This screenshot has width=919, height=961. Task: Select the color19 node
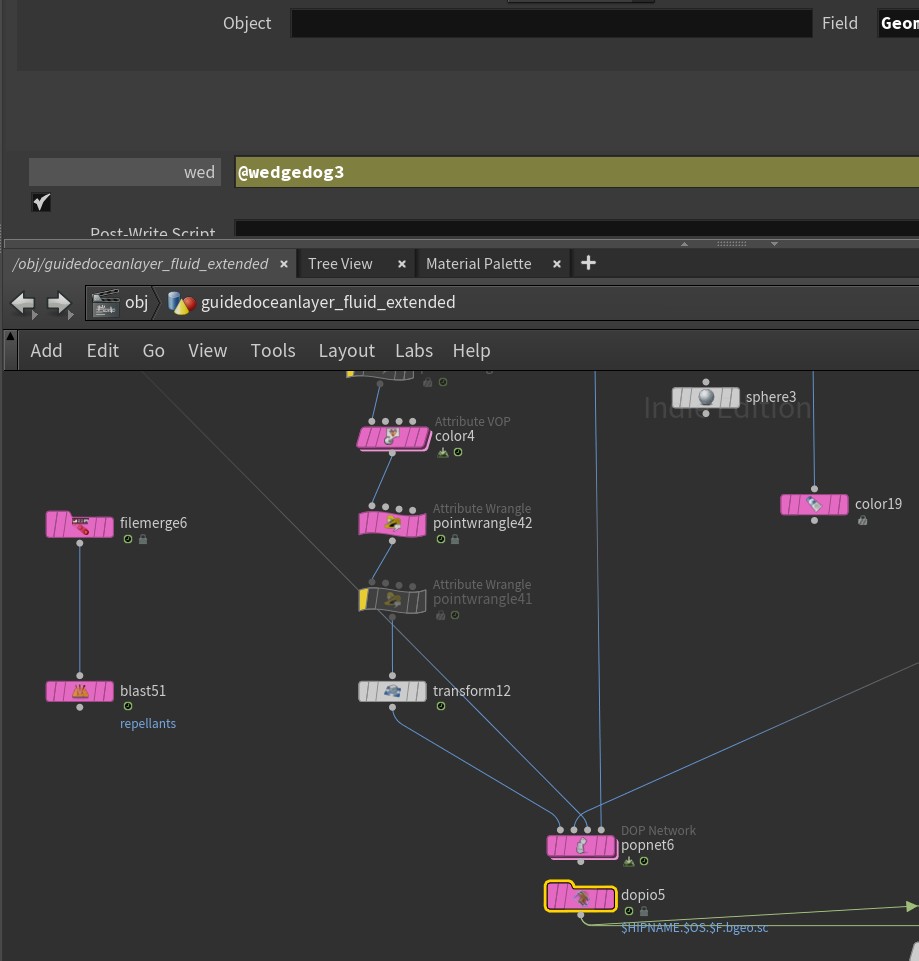tap(814, 504)
